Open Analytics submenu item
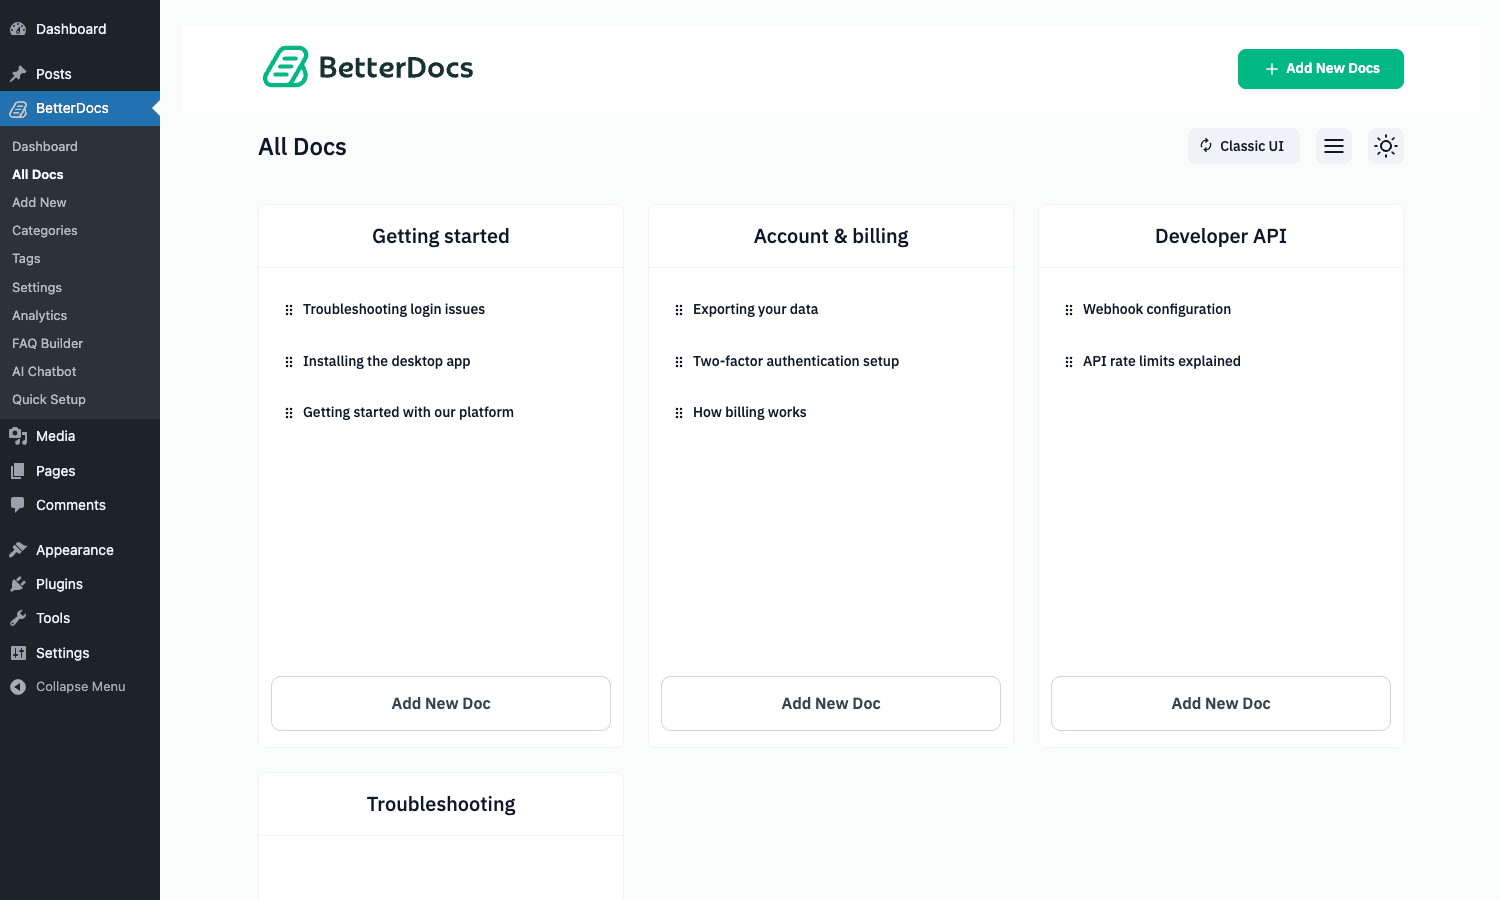Viewport: 1500px width, 900px height. 40,315
